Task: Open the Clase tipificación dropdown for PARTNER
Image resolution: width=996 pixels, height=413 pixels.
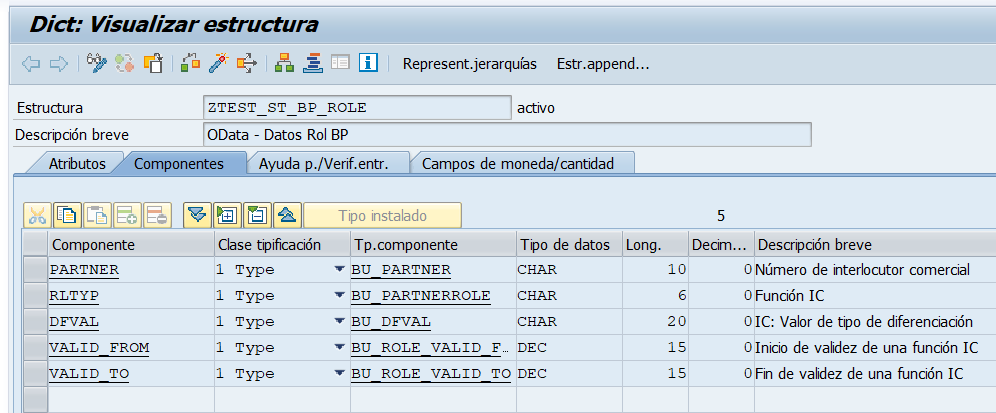Action: tap(339, 270)
